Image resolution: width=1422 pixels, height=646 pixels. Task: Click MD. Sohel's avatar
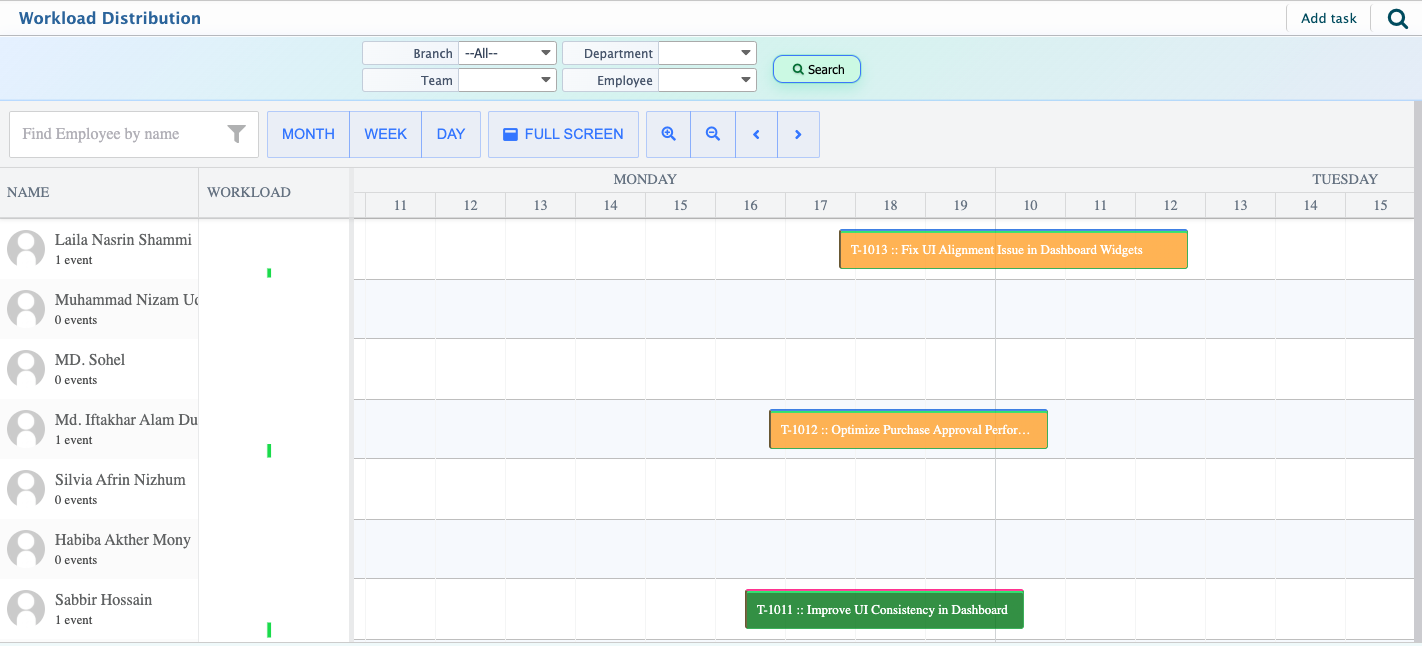[26, 369]
